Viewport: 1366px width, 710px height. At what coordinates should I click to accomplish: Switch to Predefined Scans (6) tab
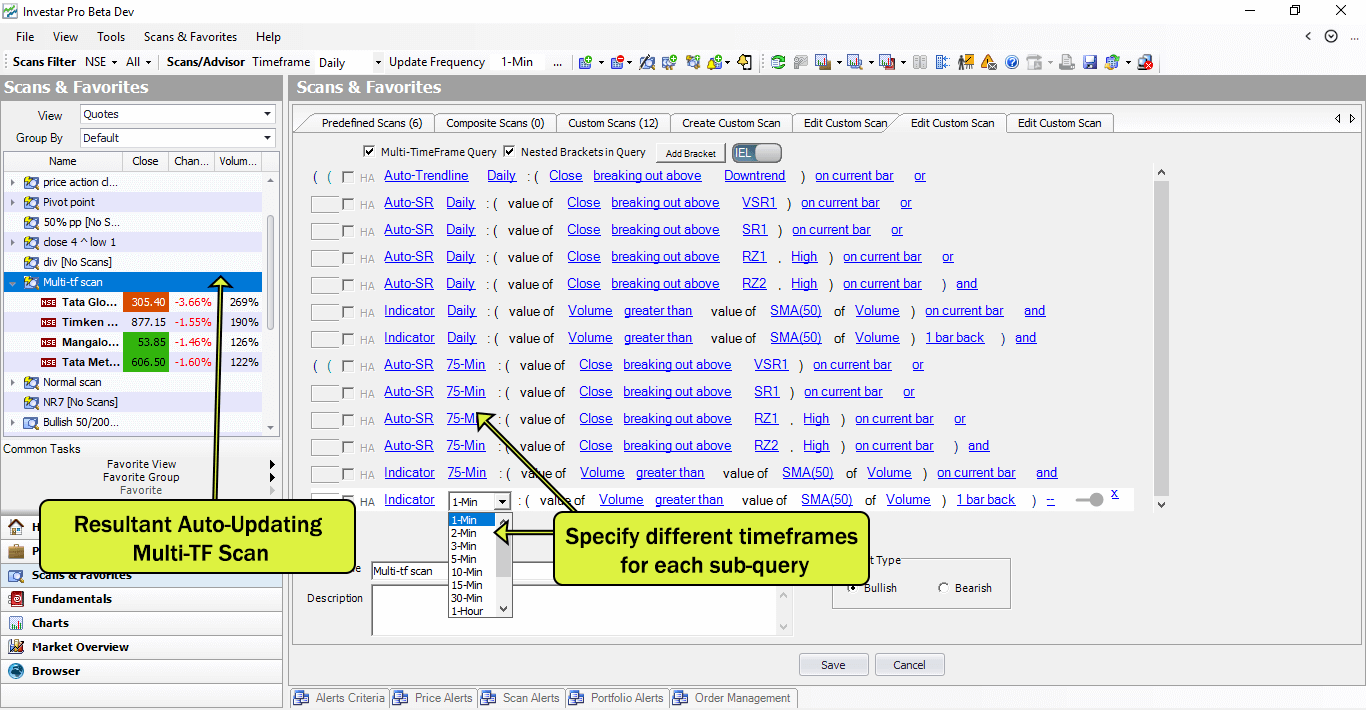[371, 123]
